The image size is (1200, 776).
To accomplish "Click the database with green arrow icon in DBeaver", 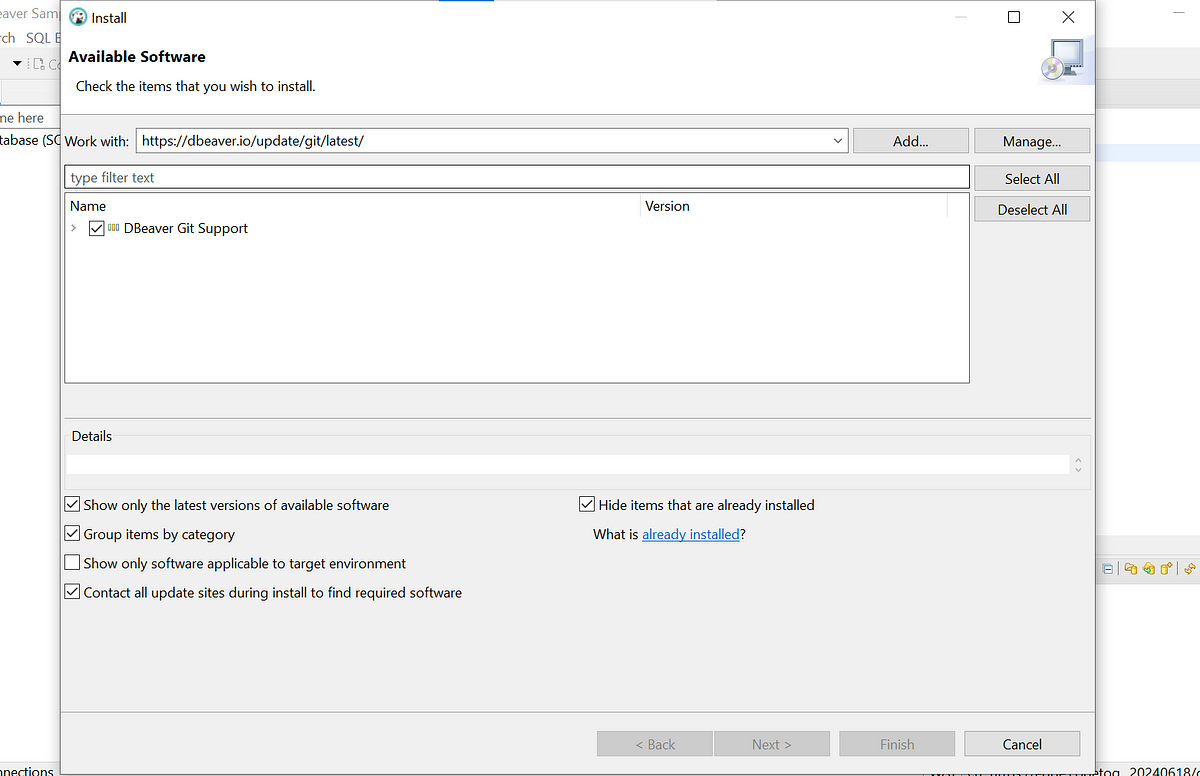I will click(1149, 569).
